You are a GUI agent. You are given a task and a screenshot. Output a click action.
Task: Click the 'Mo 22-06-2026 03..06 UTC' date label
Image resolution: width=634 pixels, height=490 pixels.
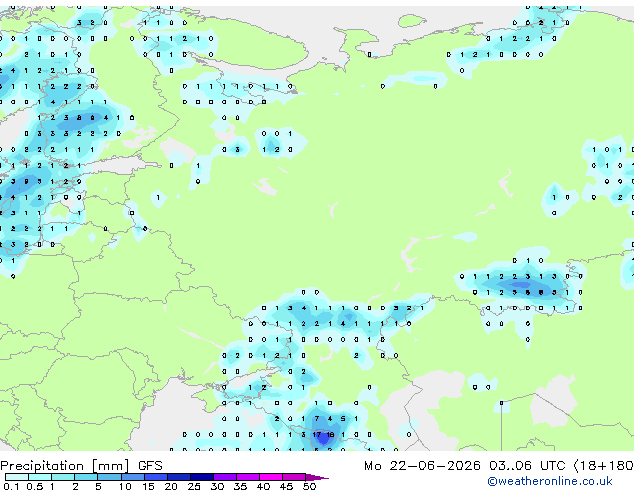click(464, 466)
